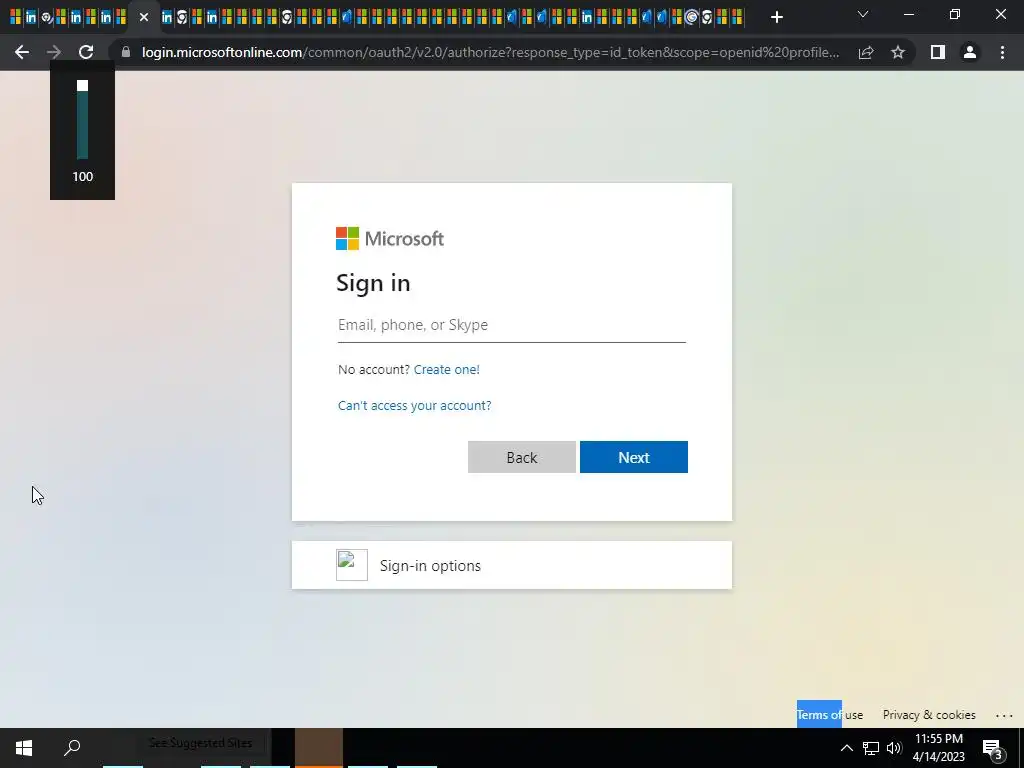Click the Create one! link
This screenshot has width=1024, height=768.
[447, 370]
